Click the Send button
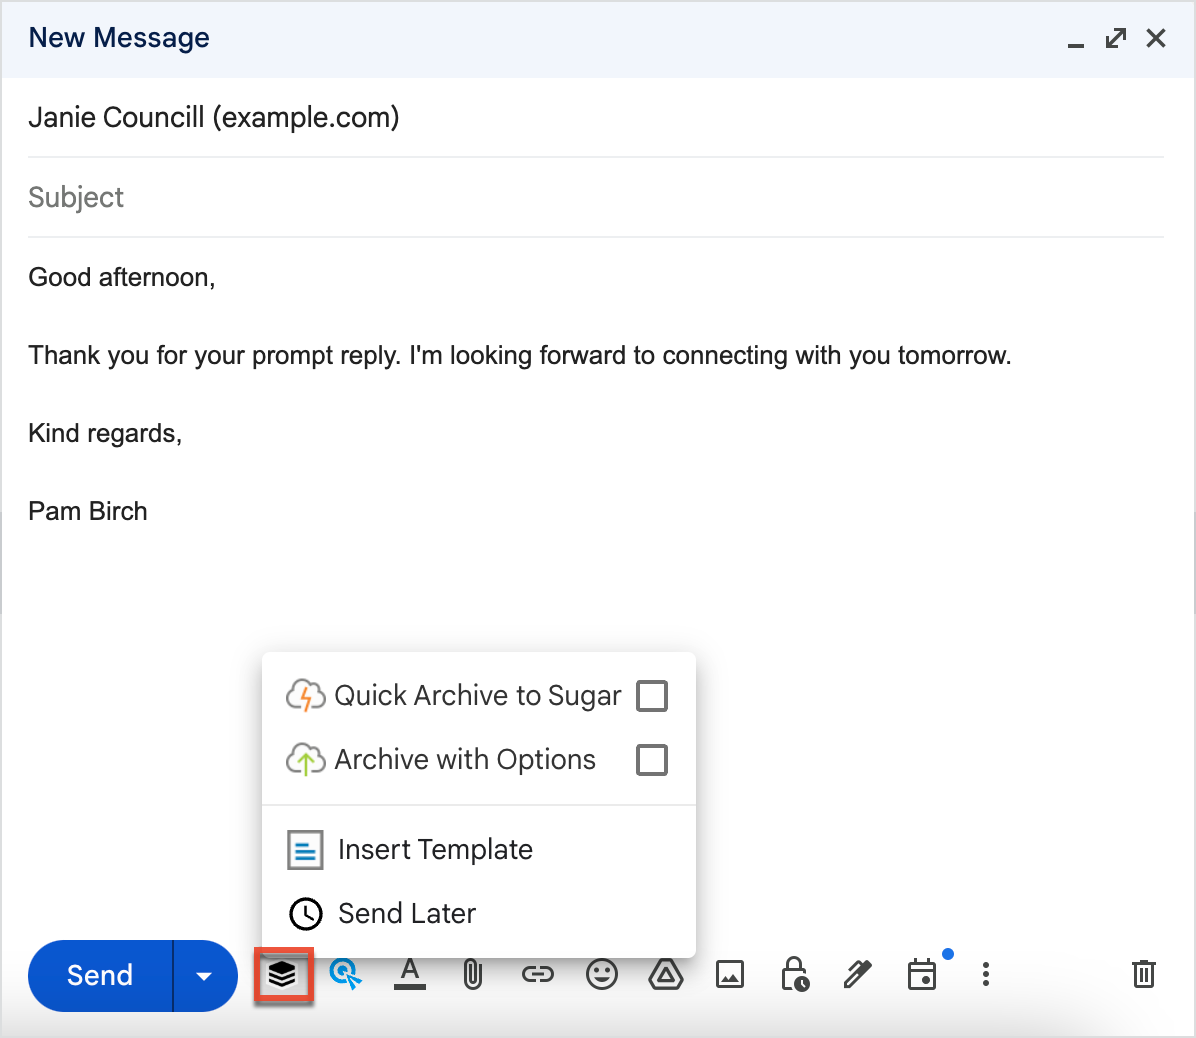1196x1038 pixels. coord(100,975)
